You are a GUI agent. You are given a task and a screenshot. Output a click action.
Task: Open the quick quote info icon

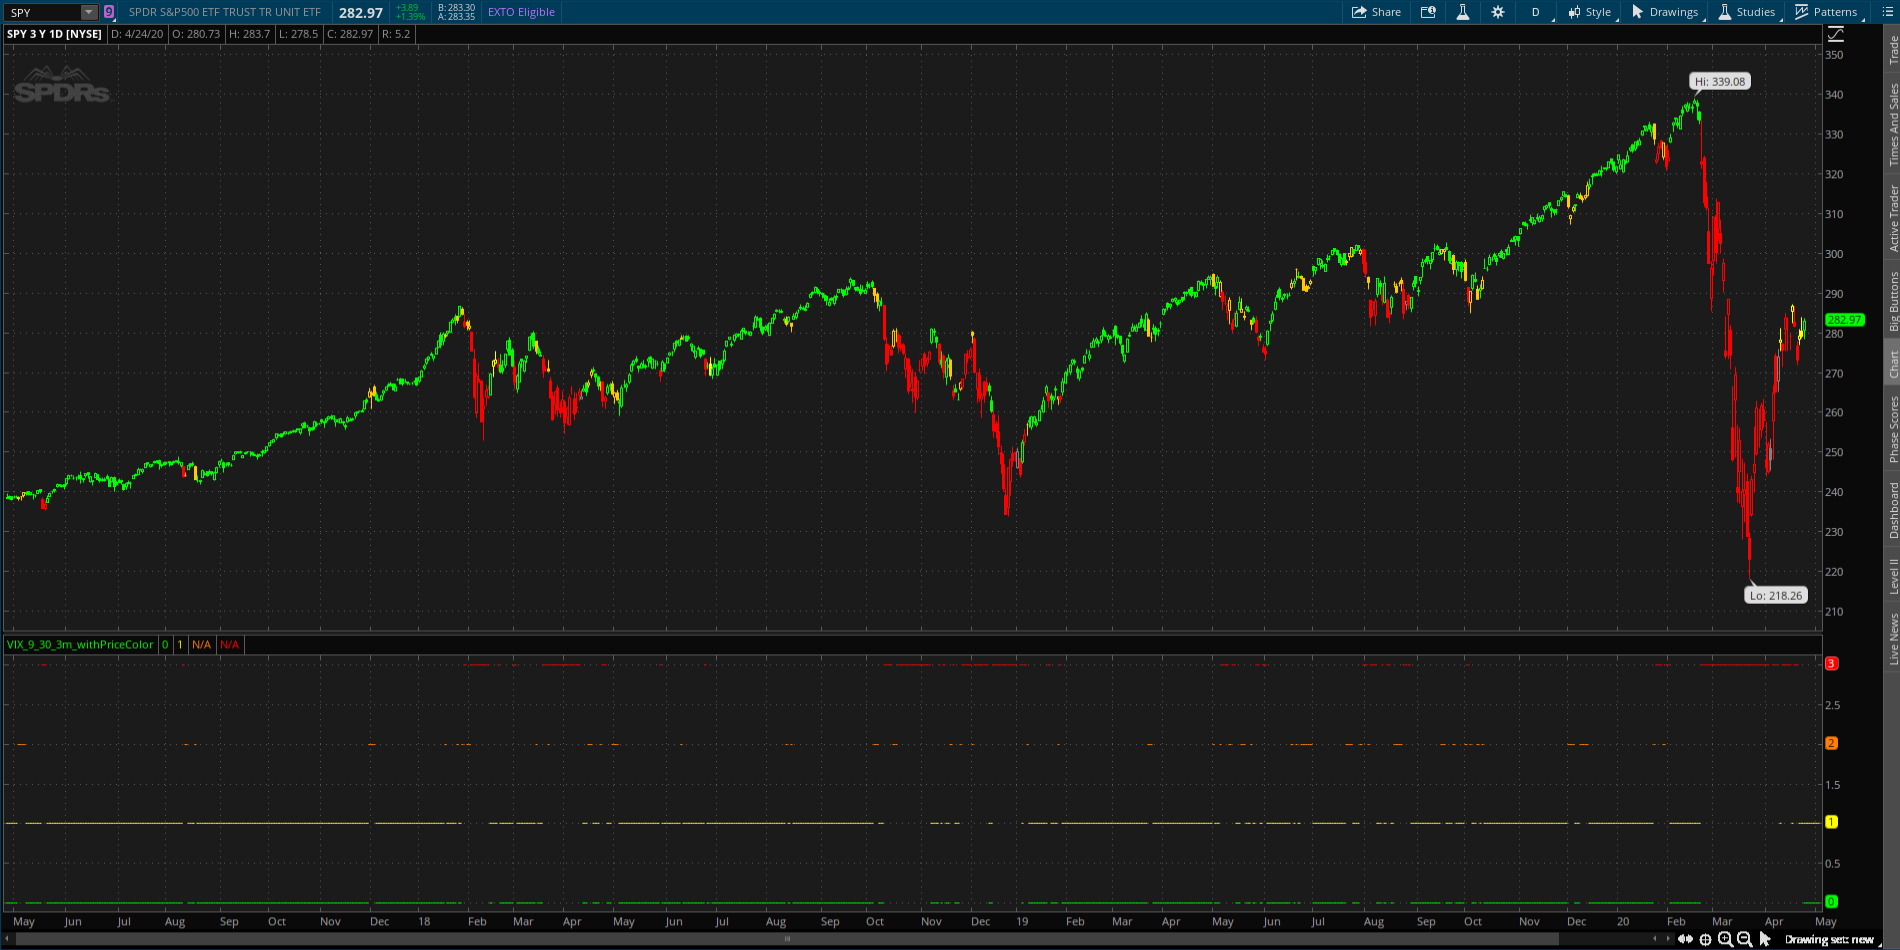(x=1428, y=12)
